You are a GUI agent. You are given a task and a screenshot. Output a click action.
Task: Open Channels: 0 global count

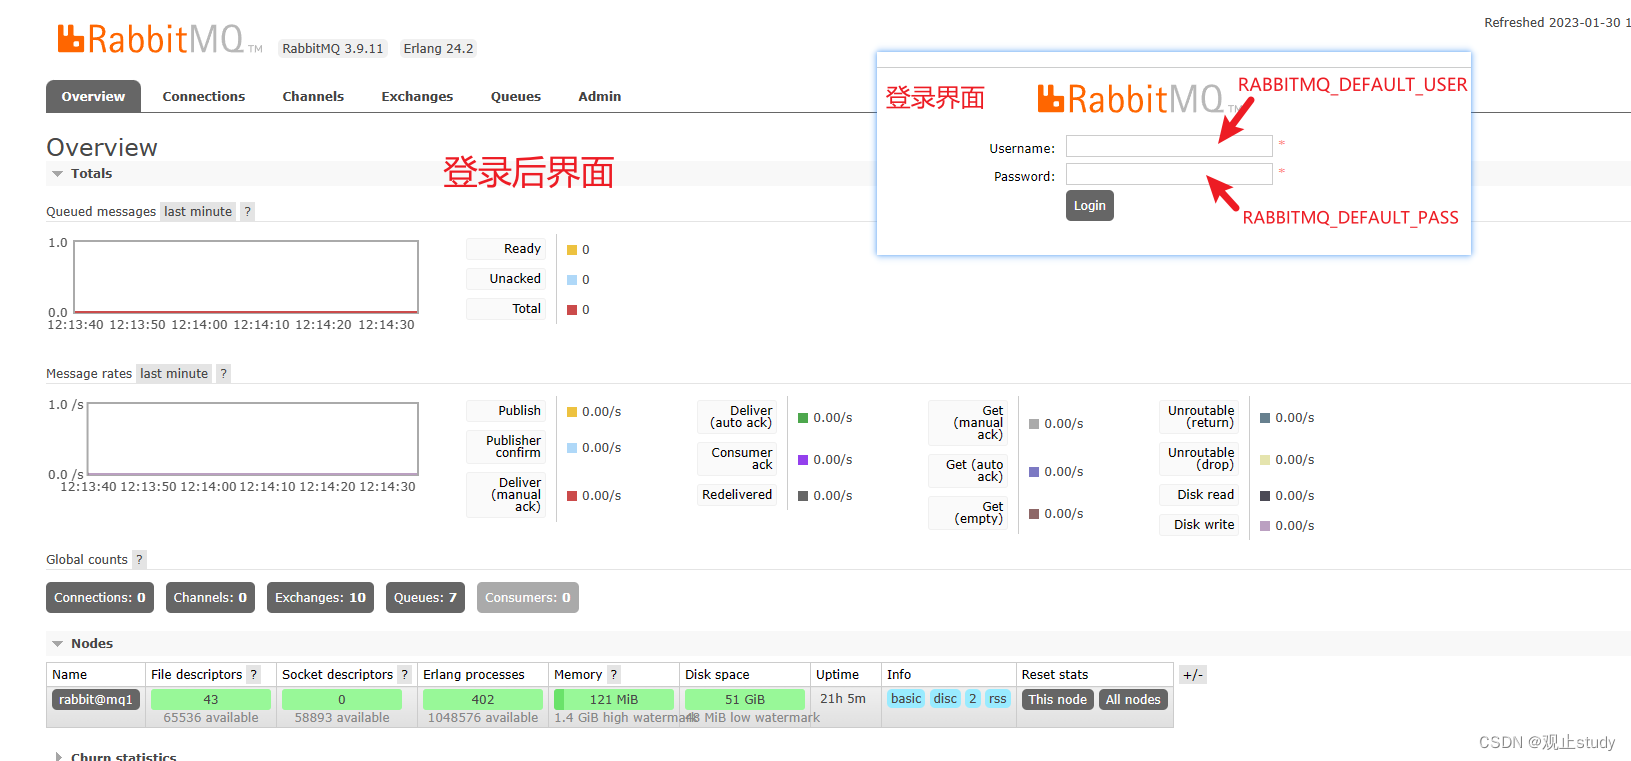click(x=210, y=597)
